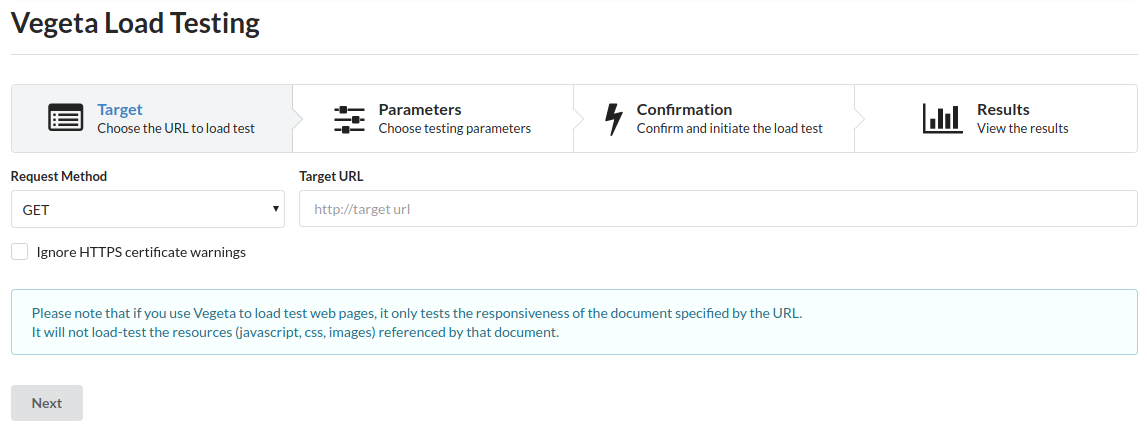Go to the Confirmation step
Viewport: 1147px width, 432px height.
pyautogui.click(x=714, y=118)
